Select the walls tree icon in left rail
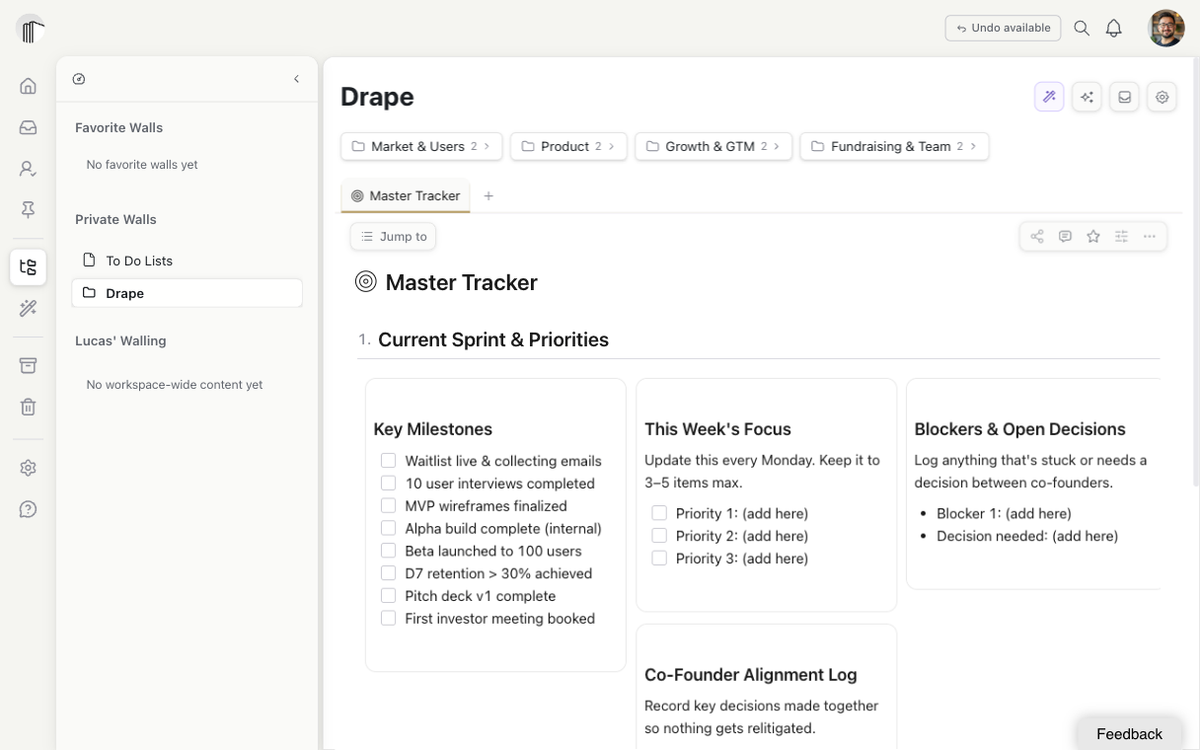Viewport: 1200px width, 750px height. tap(28, 267)
